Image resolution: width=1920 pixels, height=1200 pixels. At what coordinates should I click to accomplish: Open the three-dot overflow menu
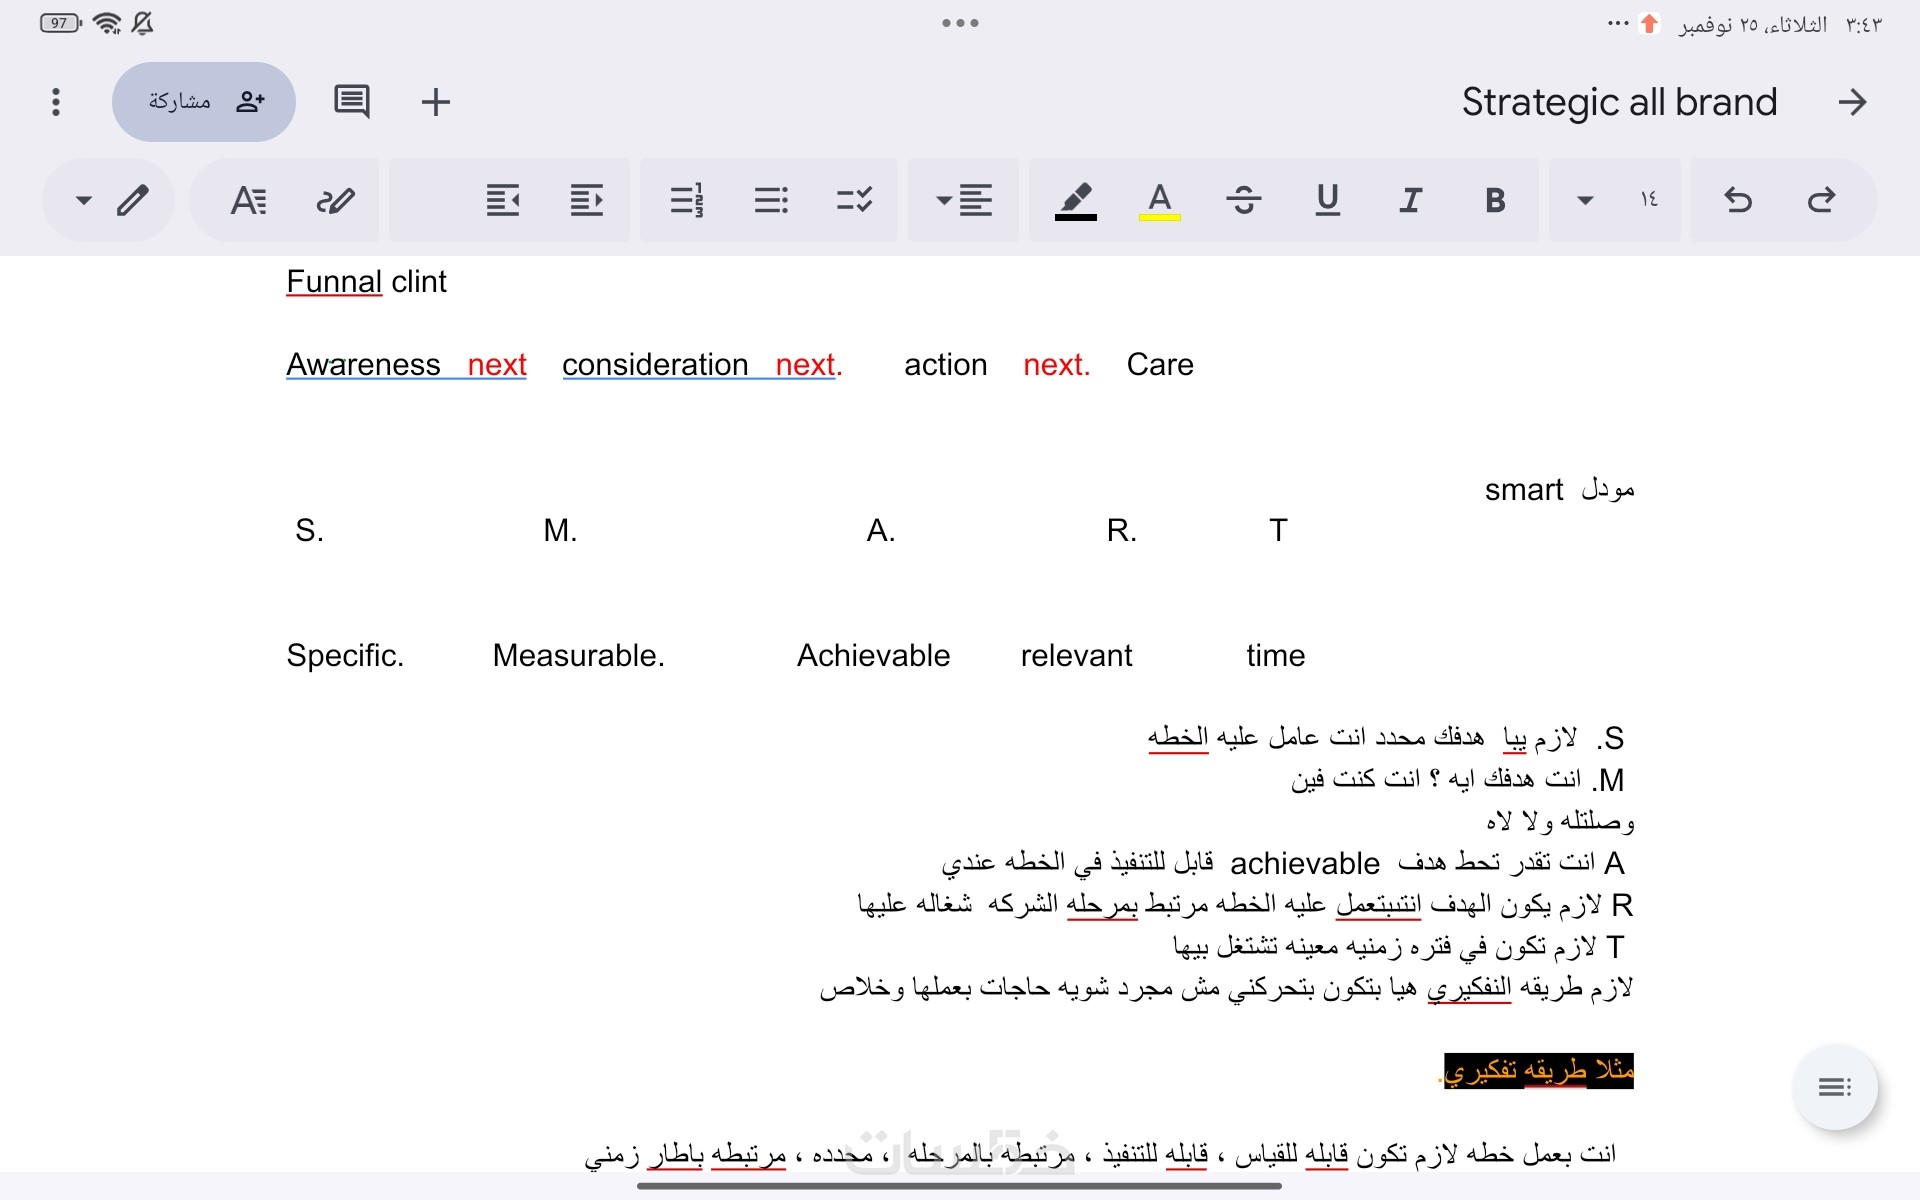pyautogui.click(x=56, y=101)
